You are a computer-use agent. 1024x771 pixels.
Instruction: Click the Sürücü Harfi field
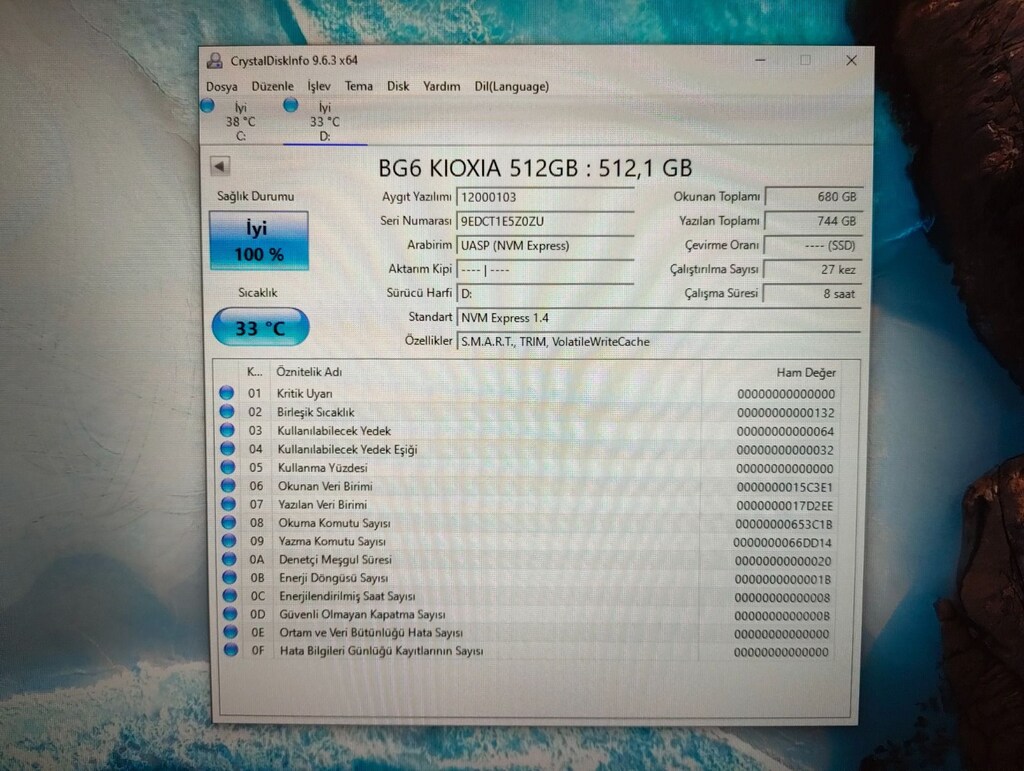(545, 294)
